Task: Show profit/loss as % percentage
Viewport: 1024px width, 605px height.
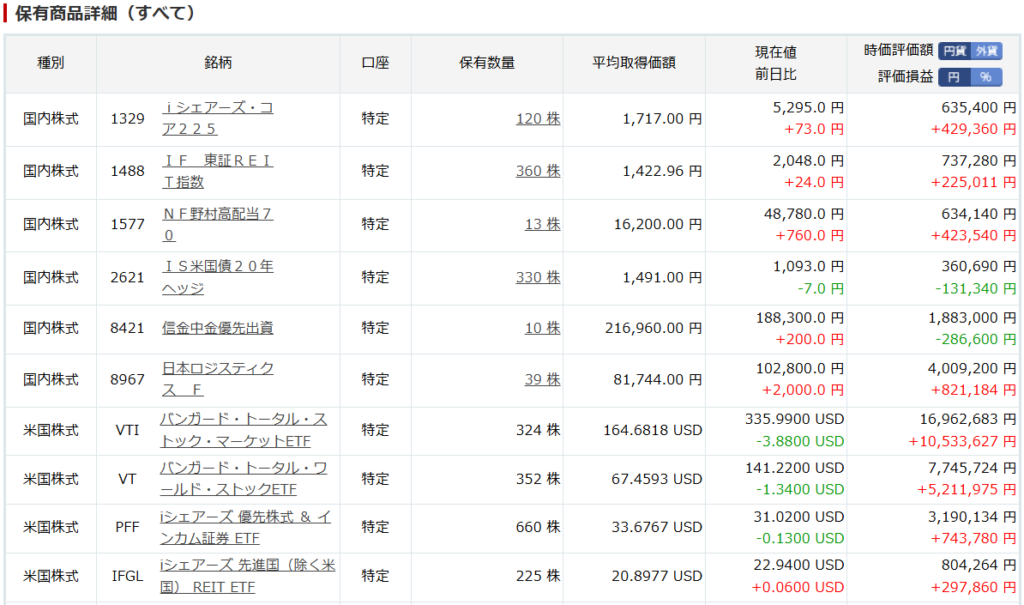Action: click(986, 77)
